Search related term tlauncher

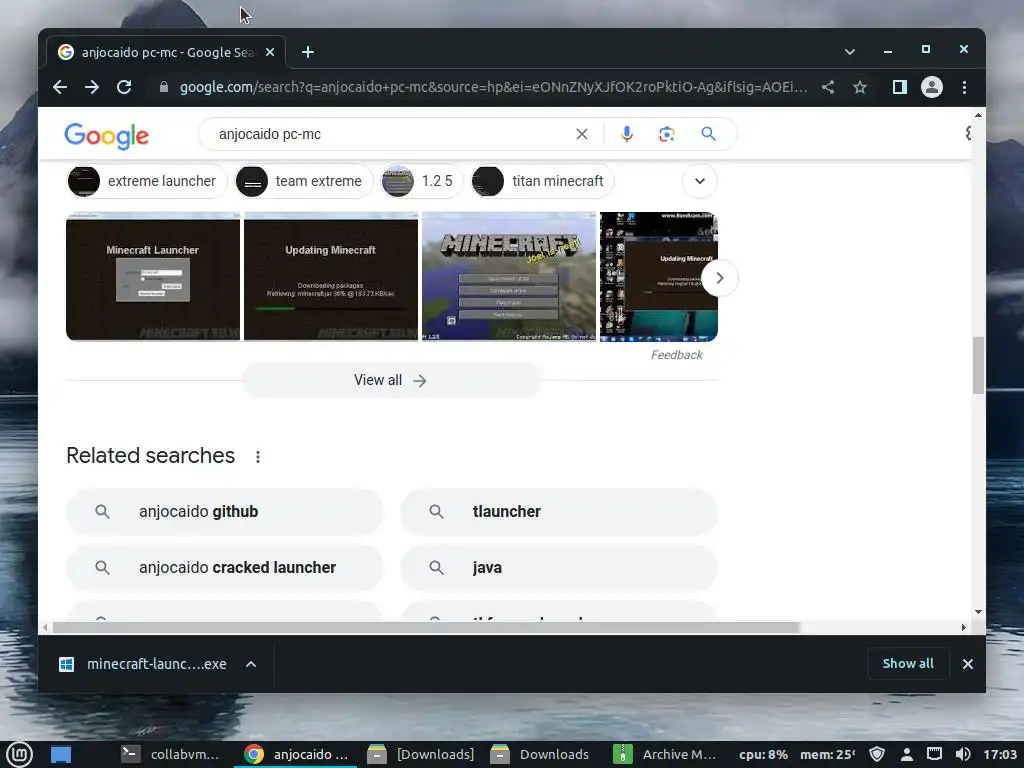559,511
